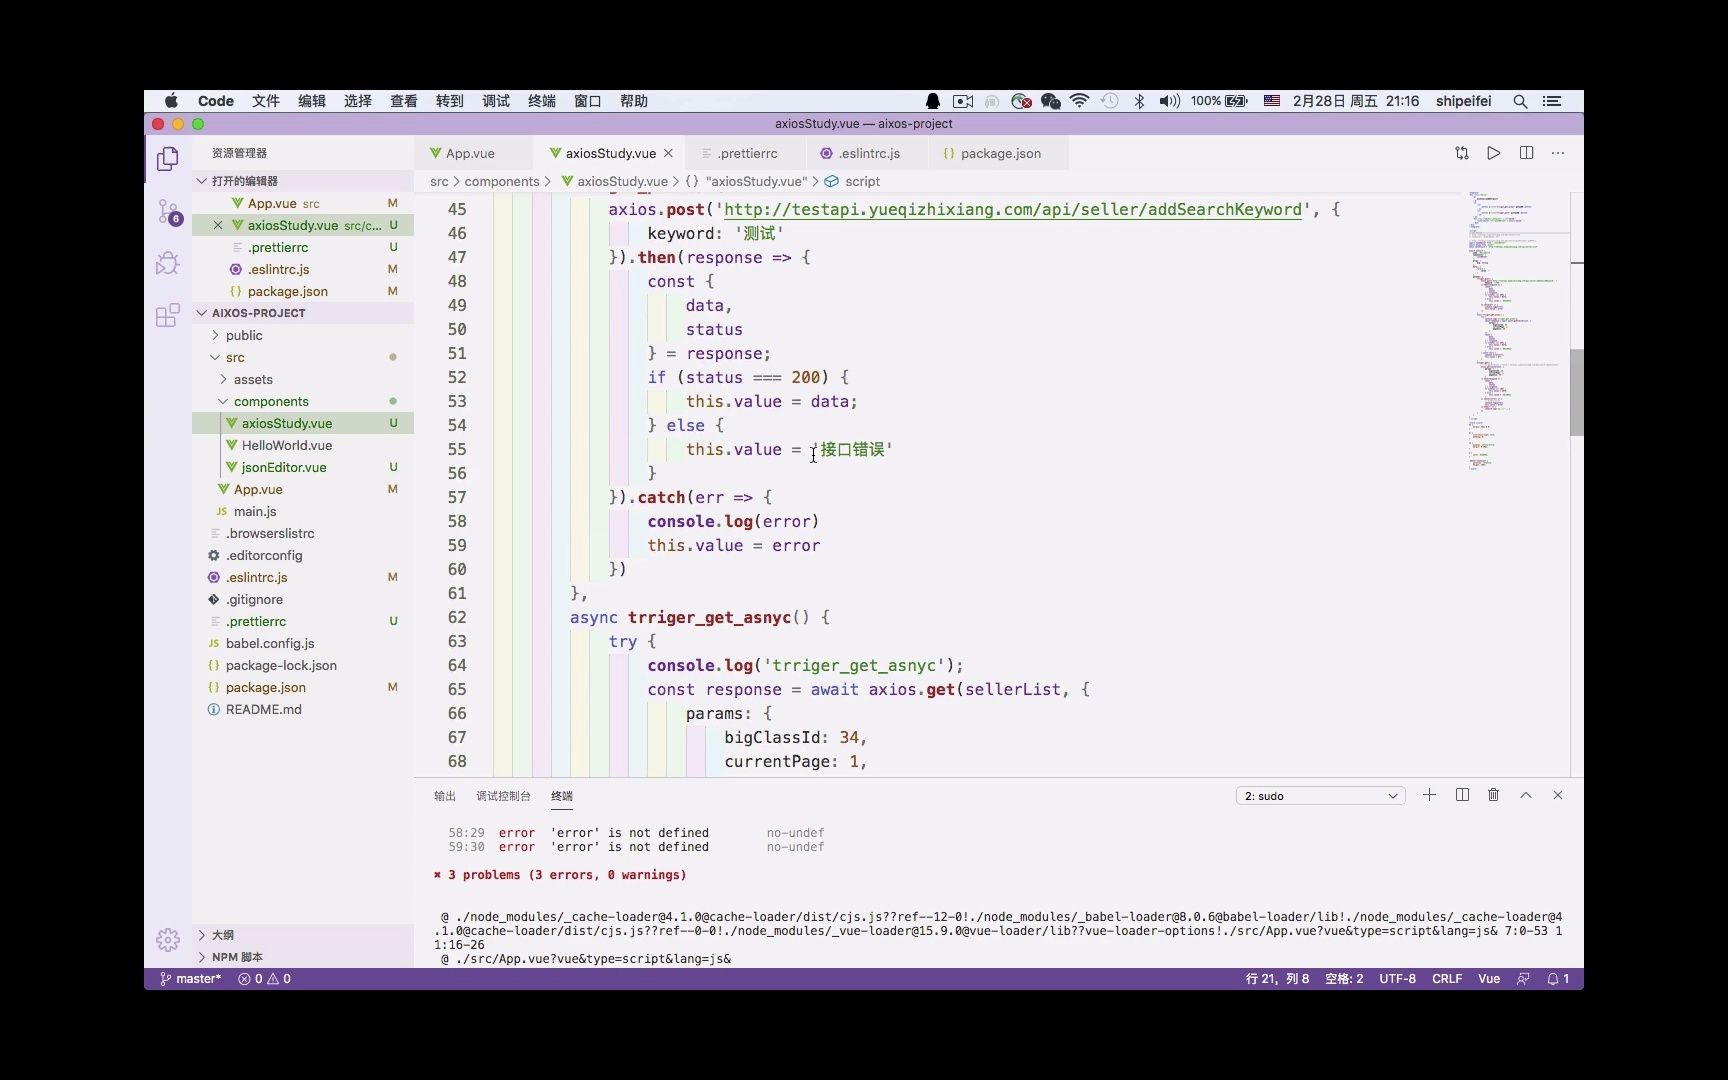The width and height of the screenshot is (1728, 1080).
Task: Click the code minimap preview
Action: coord(1515,330)
